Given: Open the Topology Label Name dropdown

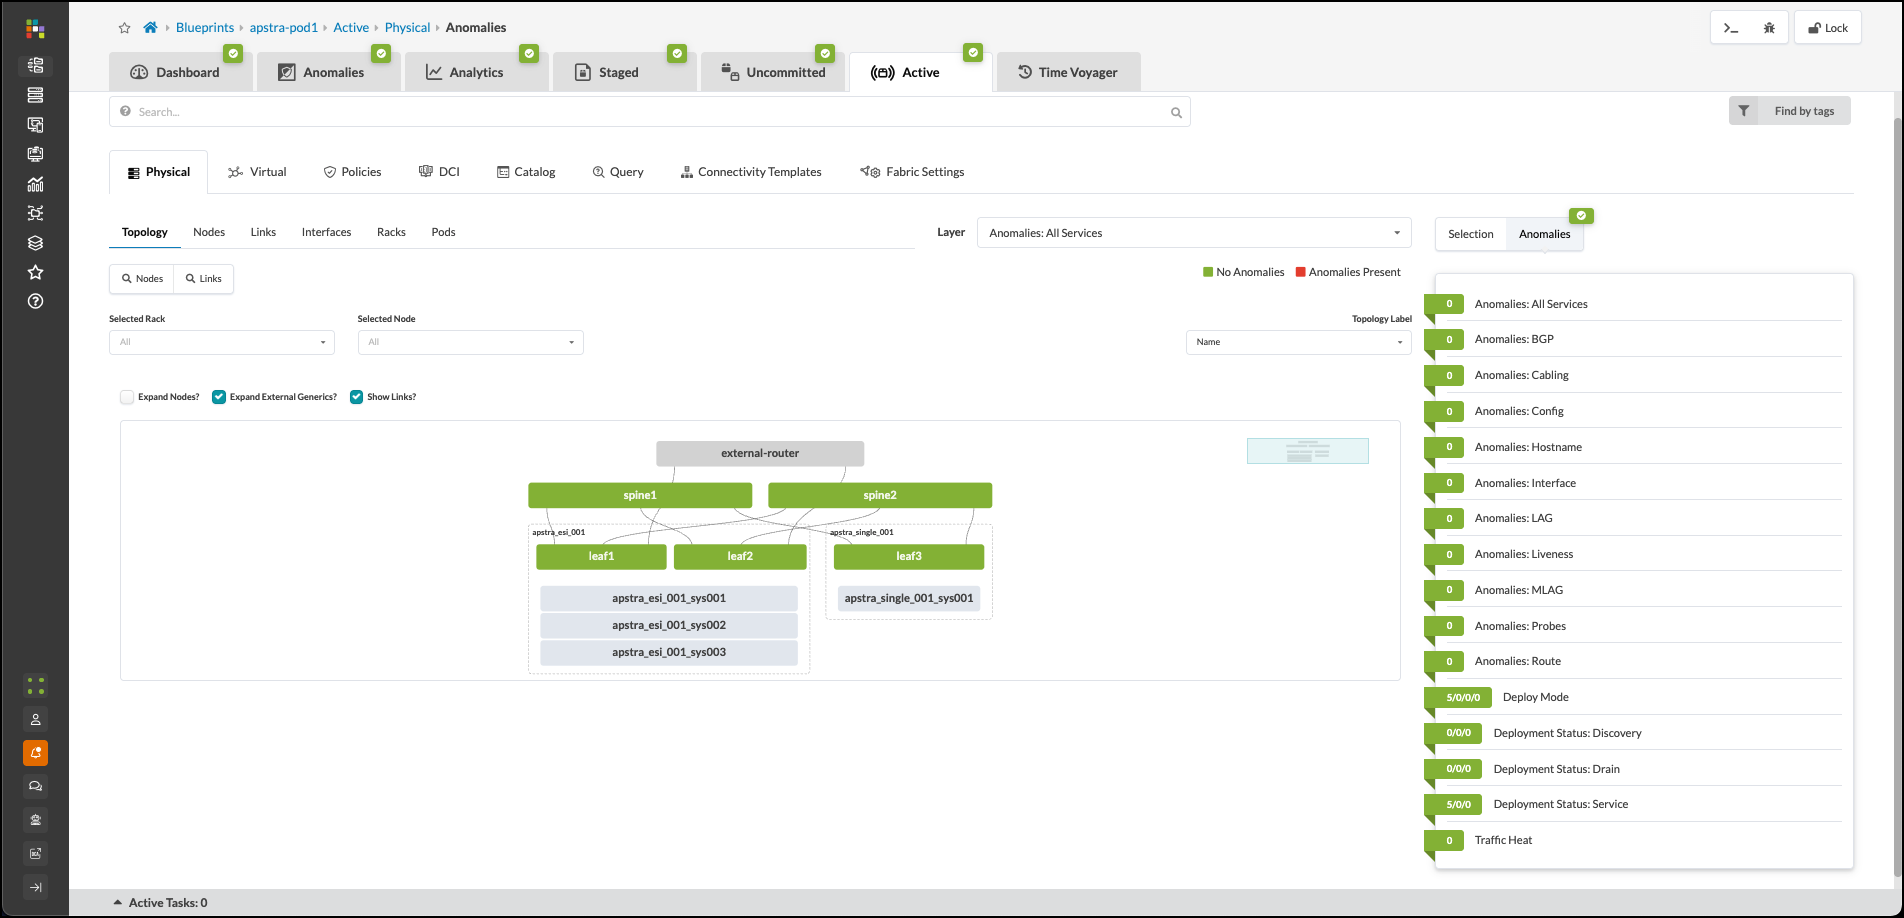Looking at the screenshot, I should [x=1297, y=342].
